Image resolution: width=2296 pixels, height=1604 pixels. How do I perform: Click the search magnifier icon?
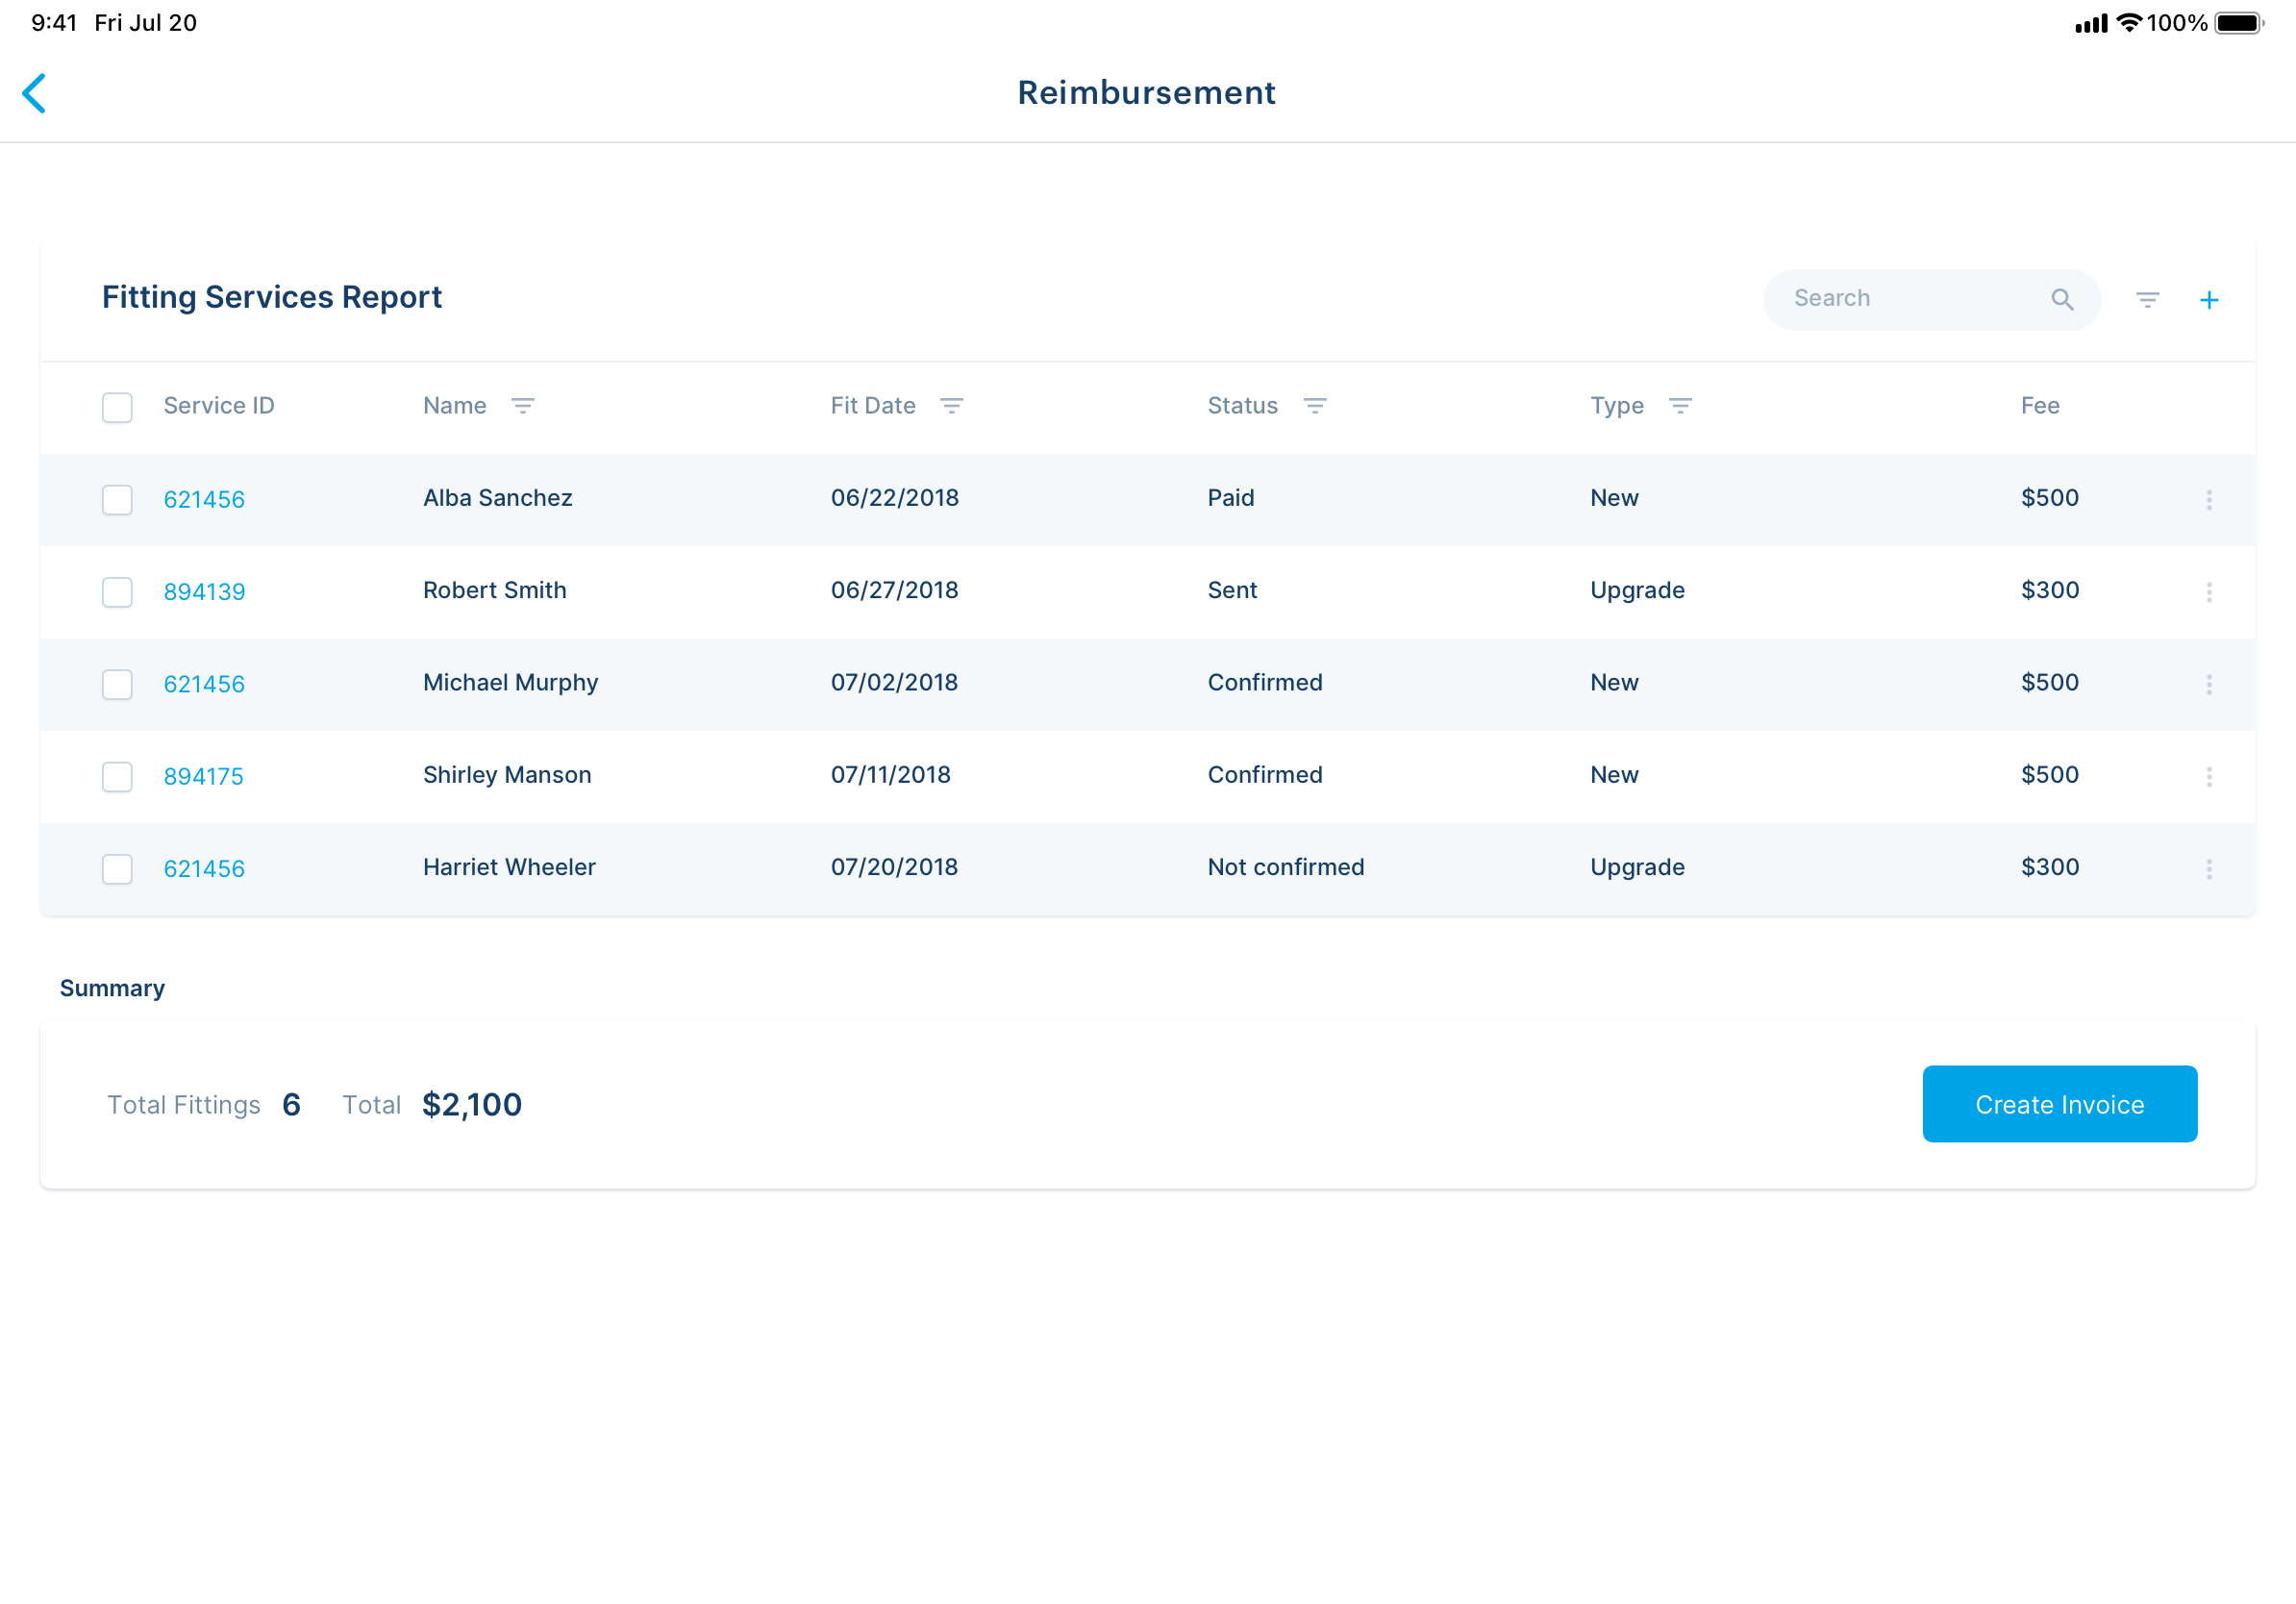click(2062, 299)
